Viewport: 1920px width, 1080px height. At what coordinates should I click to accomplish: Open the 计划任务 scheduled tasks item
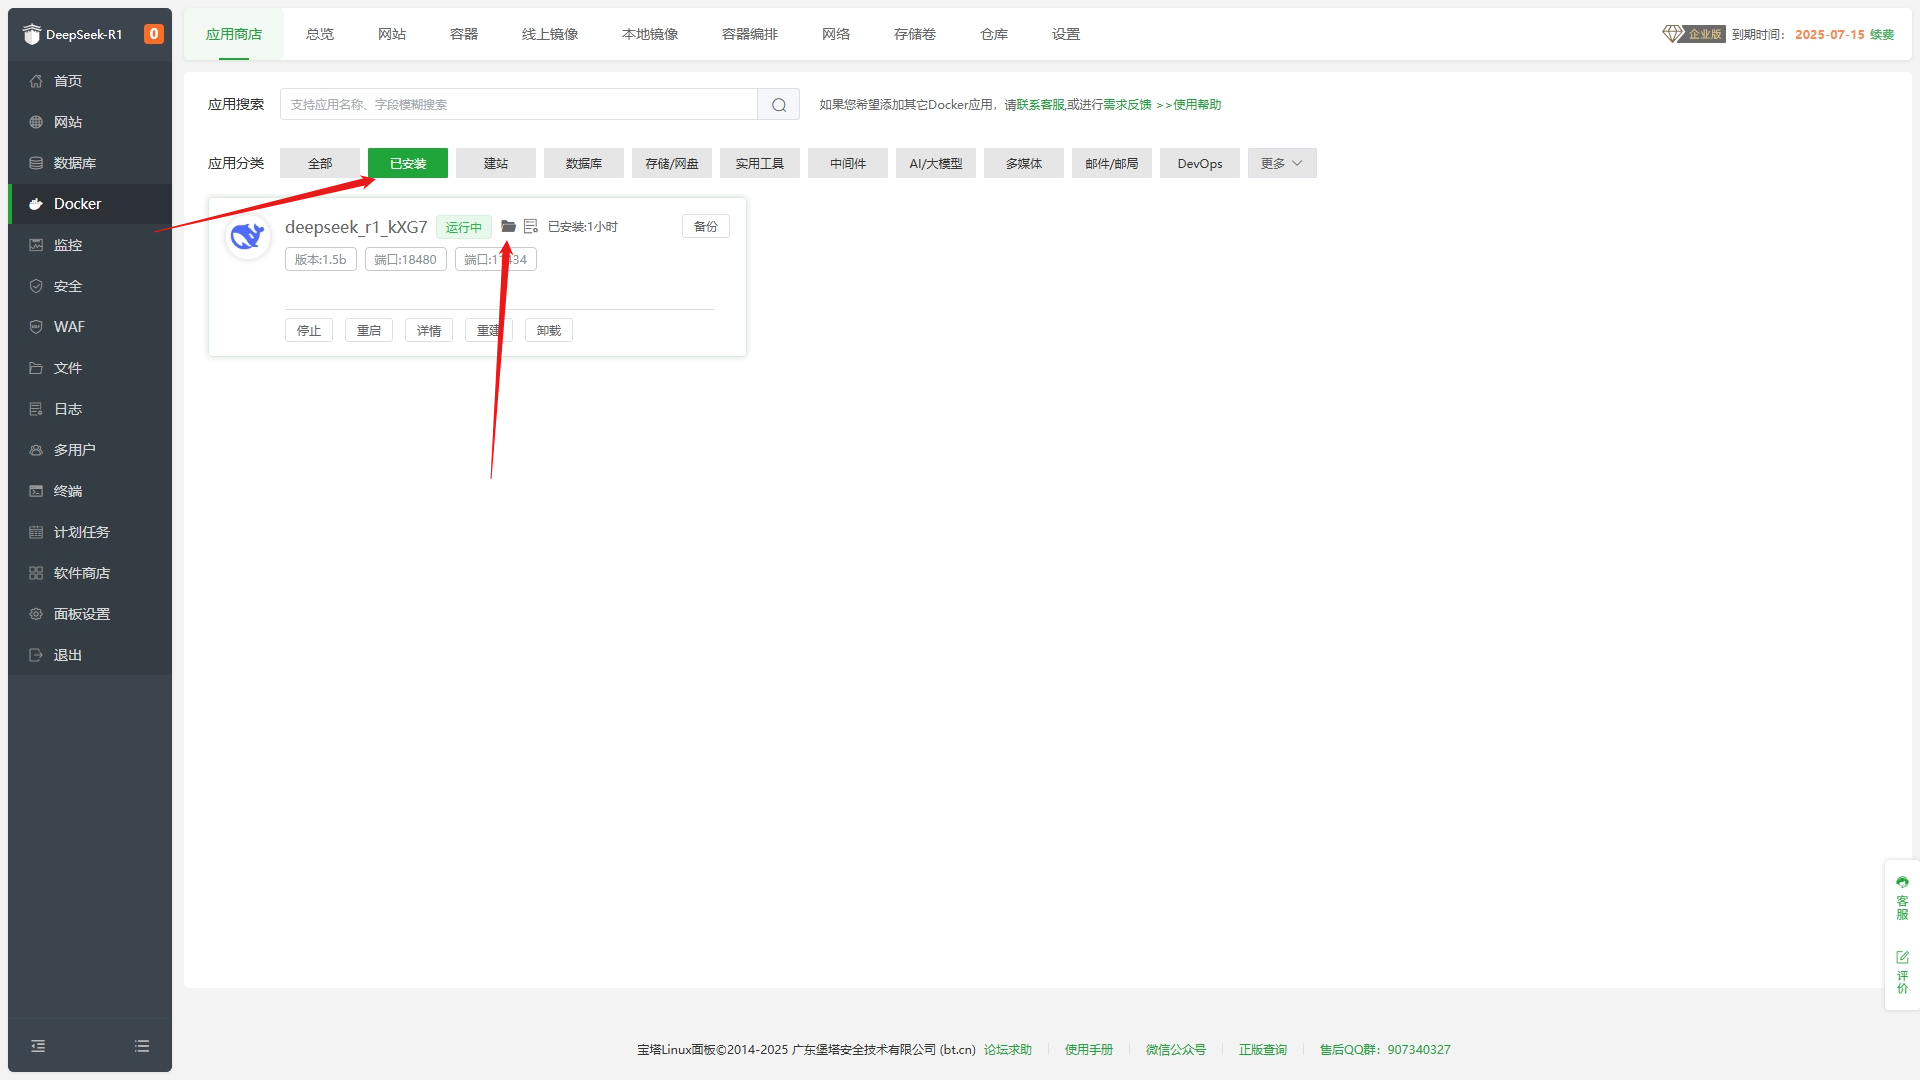click(x=90, y=532)
